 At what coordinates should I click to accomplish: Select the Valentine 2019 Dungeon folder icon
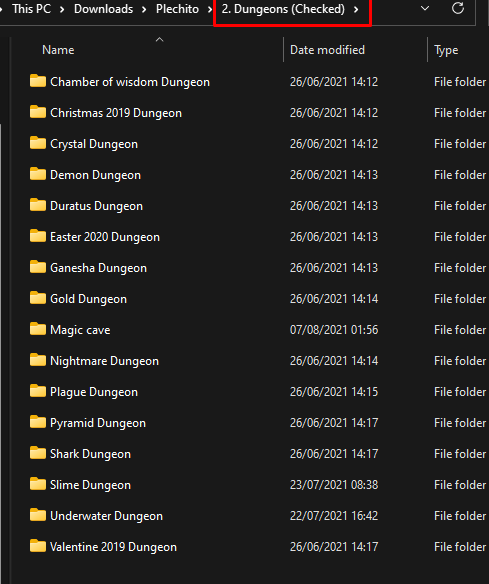click(x=38, y=546)
